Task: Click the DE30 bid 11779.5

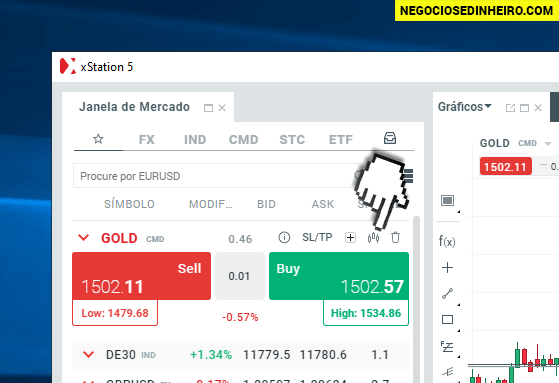Action: coord(267,355)
